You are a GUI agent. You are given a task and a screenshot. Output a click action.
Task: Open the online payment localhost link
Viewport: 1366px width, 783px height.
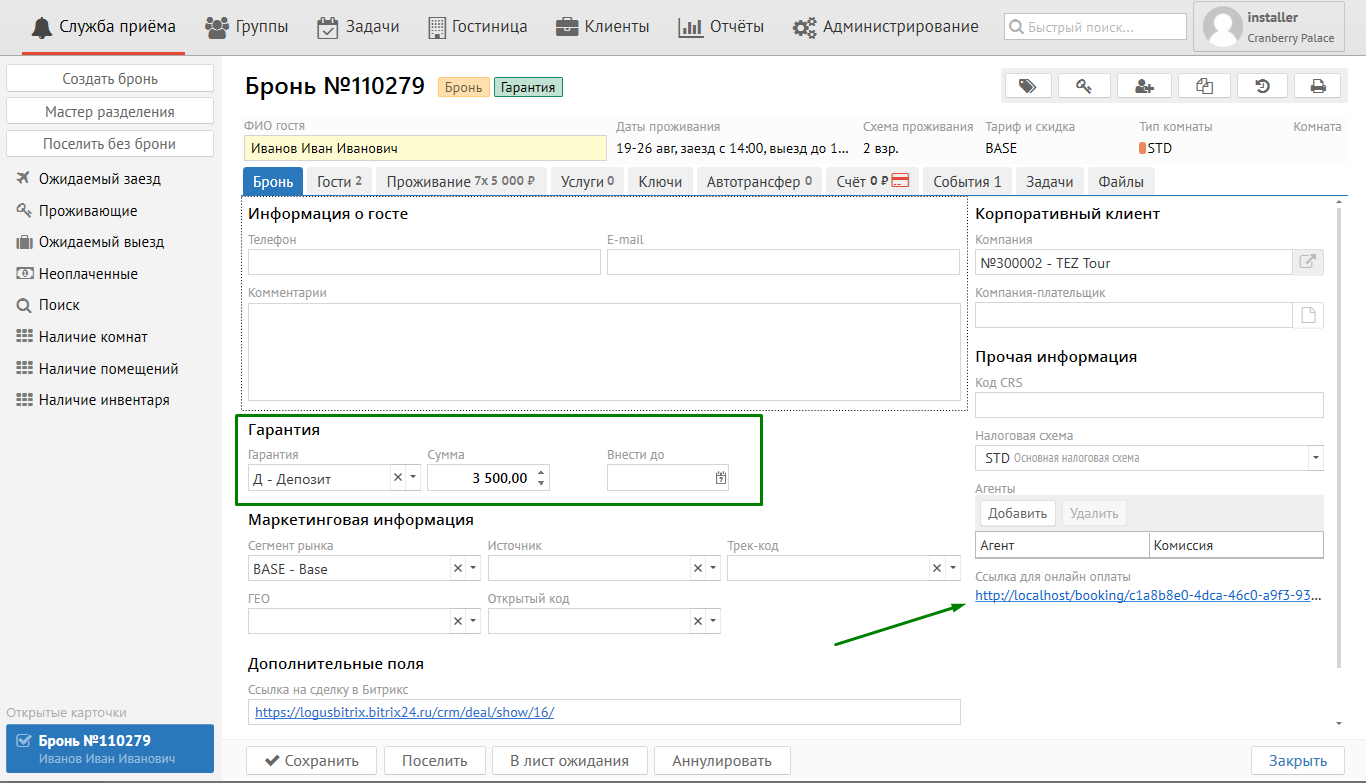[x=1149, y=595]
